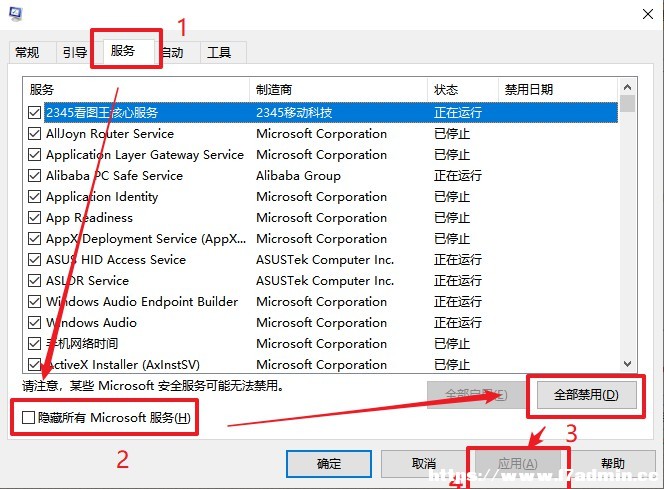Click the 全部禁用(D) button
This screenshot has height=489, width=664.
coord(586,395)
